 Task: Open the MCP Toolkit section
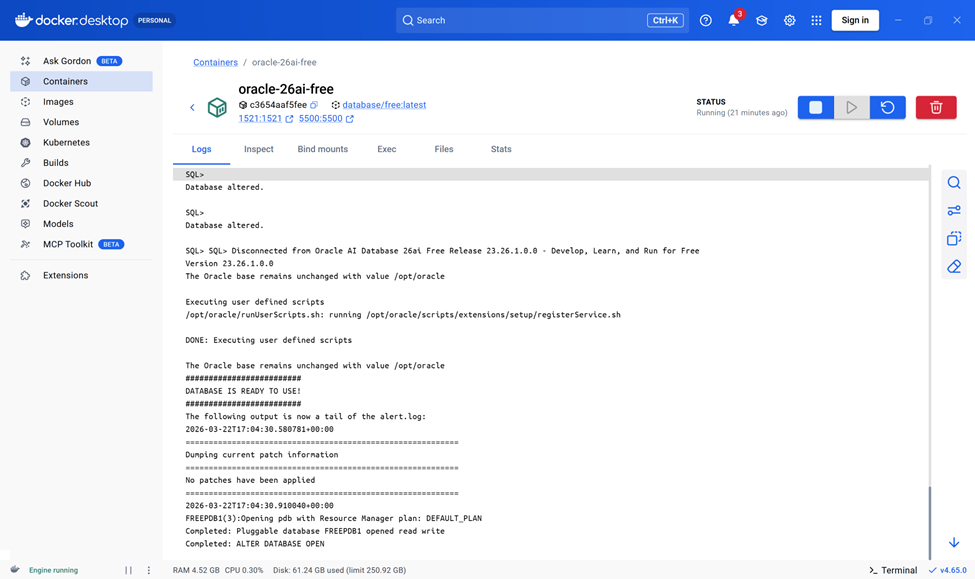(x=68, y=243)
